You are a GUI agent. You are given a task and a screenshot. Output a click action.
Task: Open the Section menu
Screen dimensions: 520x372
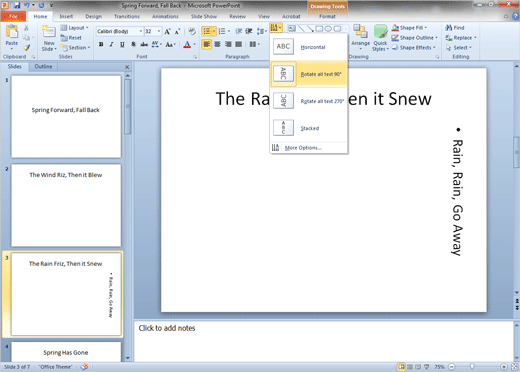click(75, 48)
